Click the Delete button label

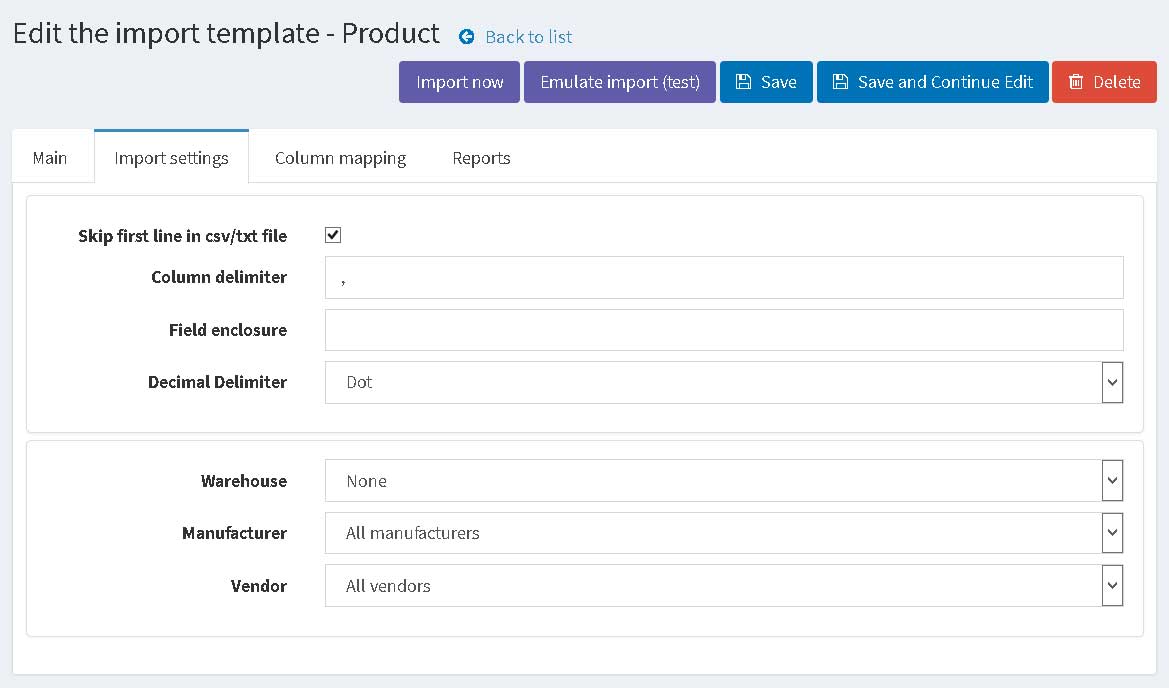pos(1117,82)
